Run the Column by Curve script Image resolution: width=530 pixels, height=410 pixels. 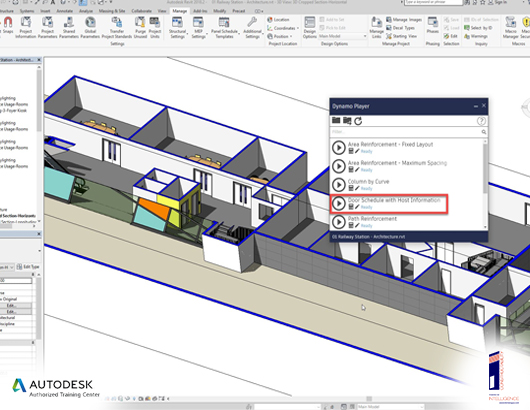tap(339, 185)
